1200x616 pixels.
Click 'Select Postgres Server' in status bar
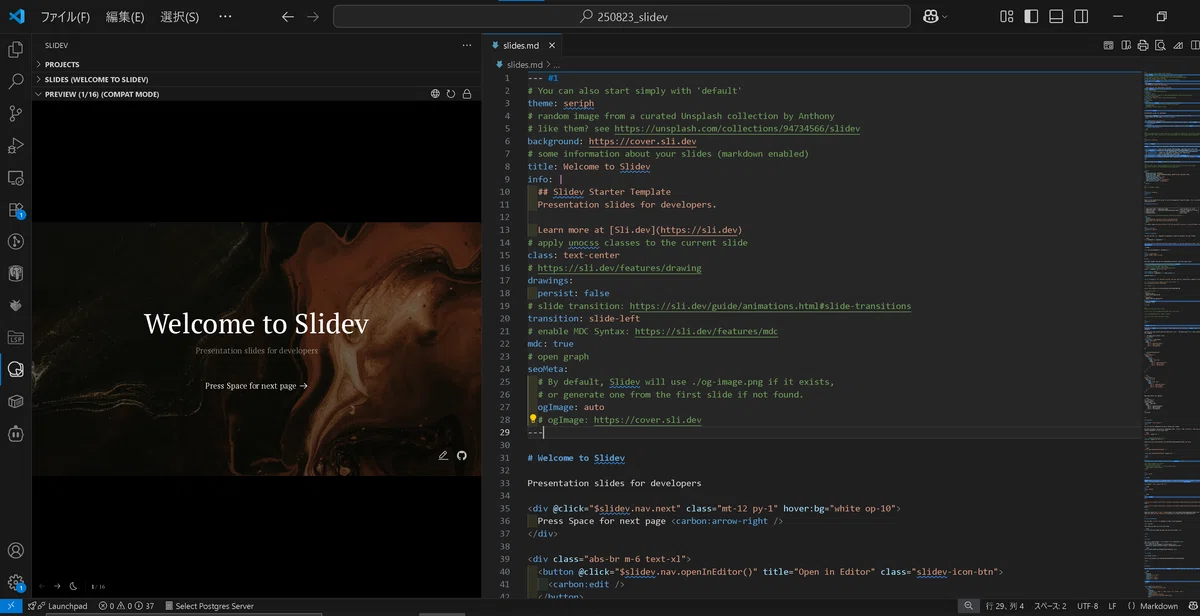(x=208, y=606)
